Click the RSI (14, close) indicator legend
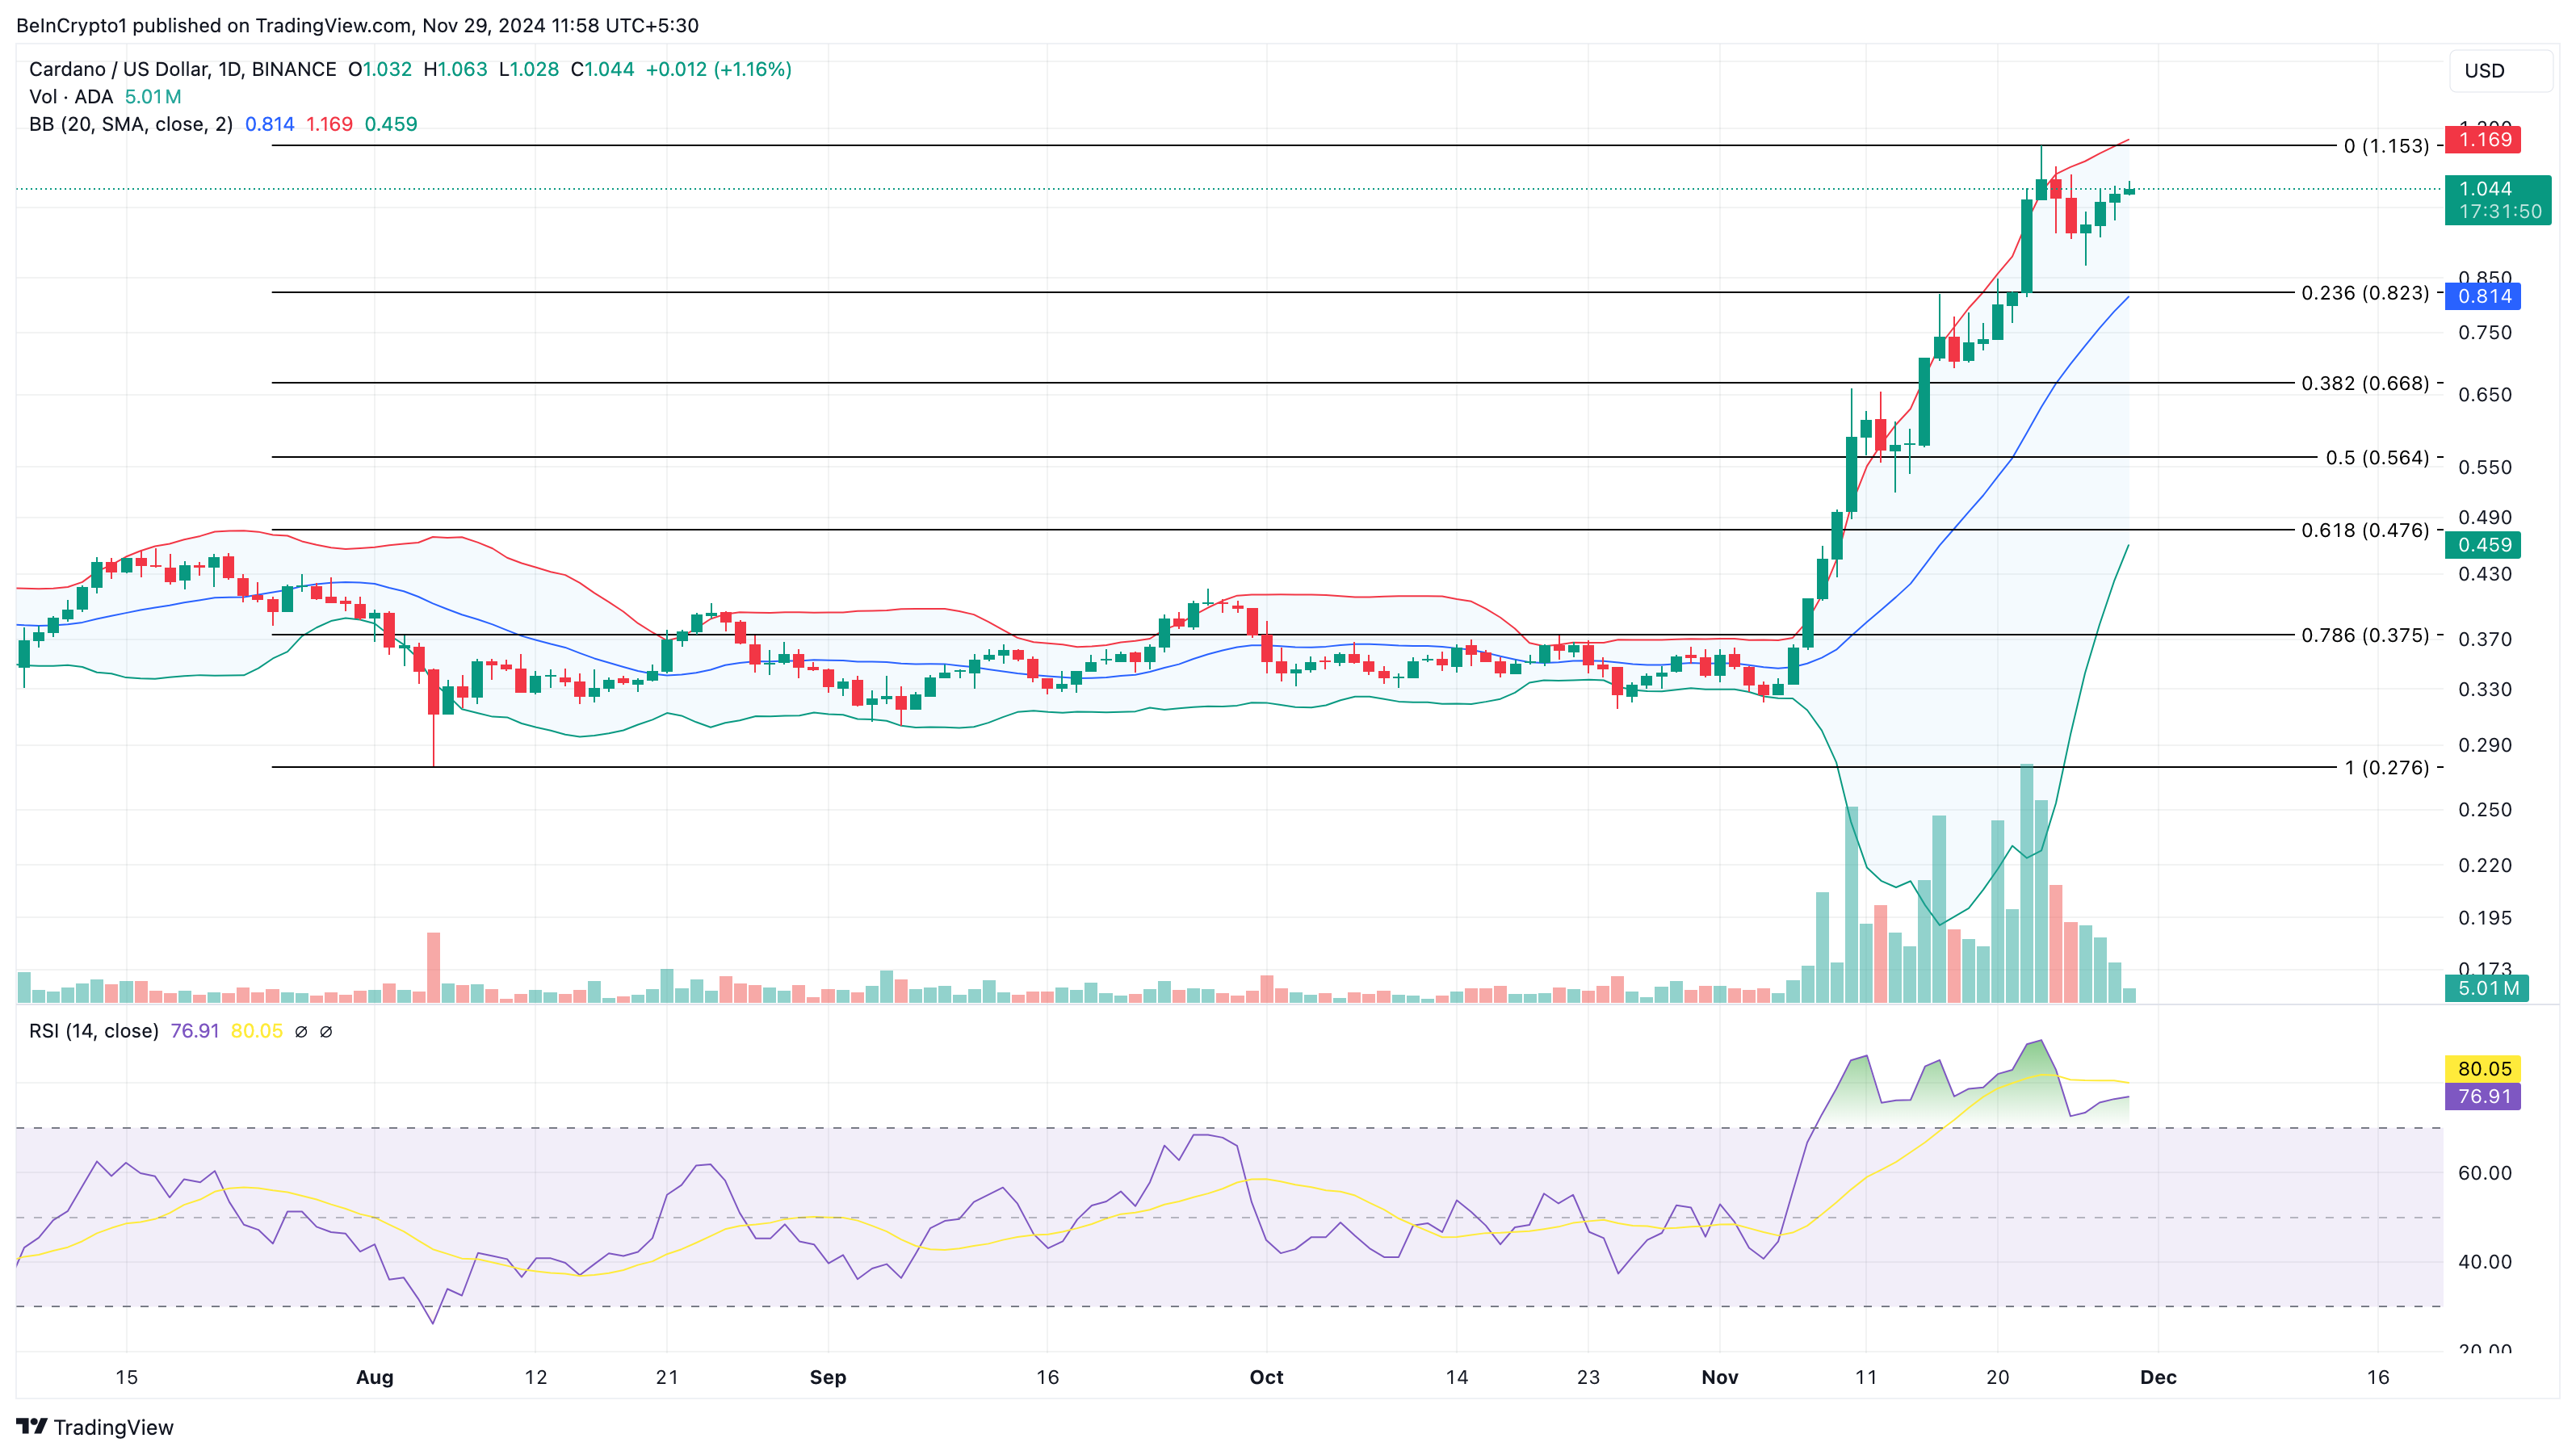The image size is (2576, 1455). coord(94,1031)
